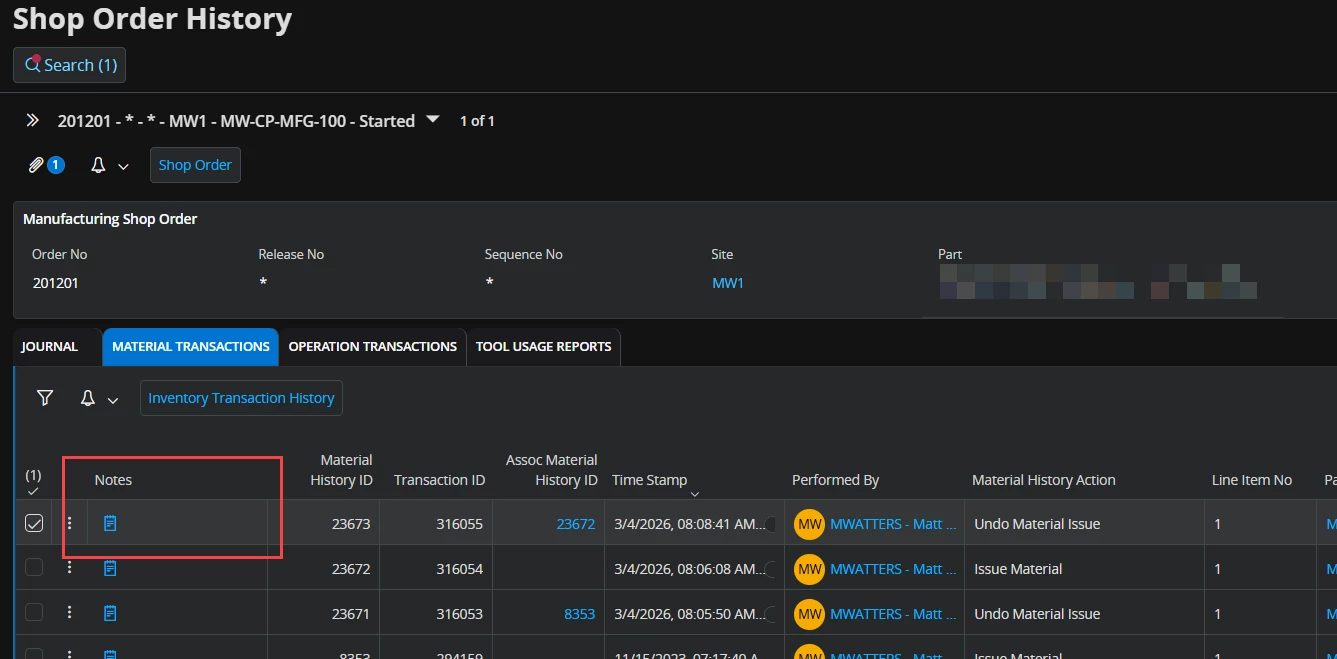The width and height of the screenshot is (1337, 659).
Task: Sort by the Time Stamp column header
Action: (650, 480)
